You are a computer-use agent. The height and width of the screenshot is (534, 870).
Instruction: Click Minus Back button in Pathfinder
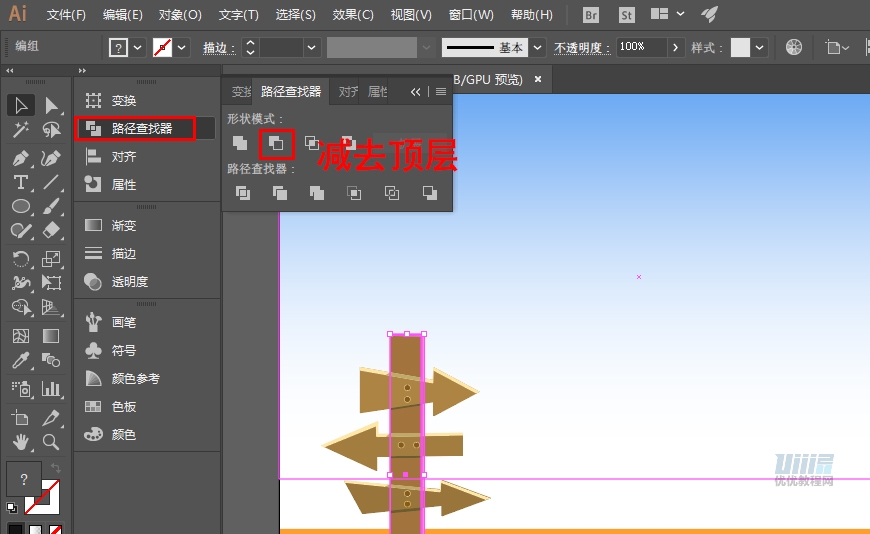pyautogui.click(x=429, y=193)
